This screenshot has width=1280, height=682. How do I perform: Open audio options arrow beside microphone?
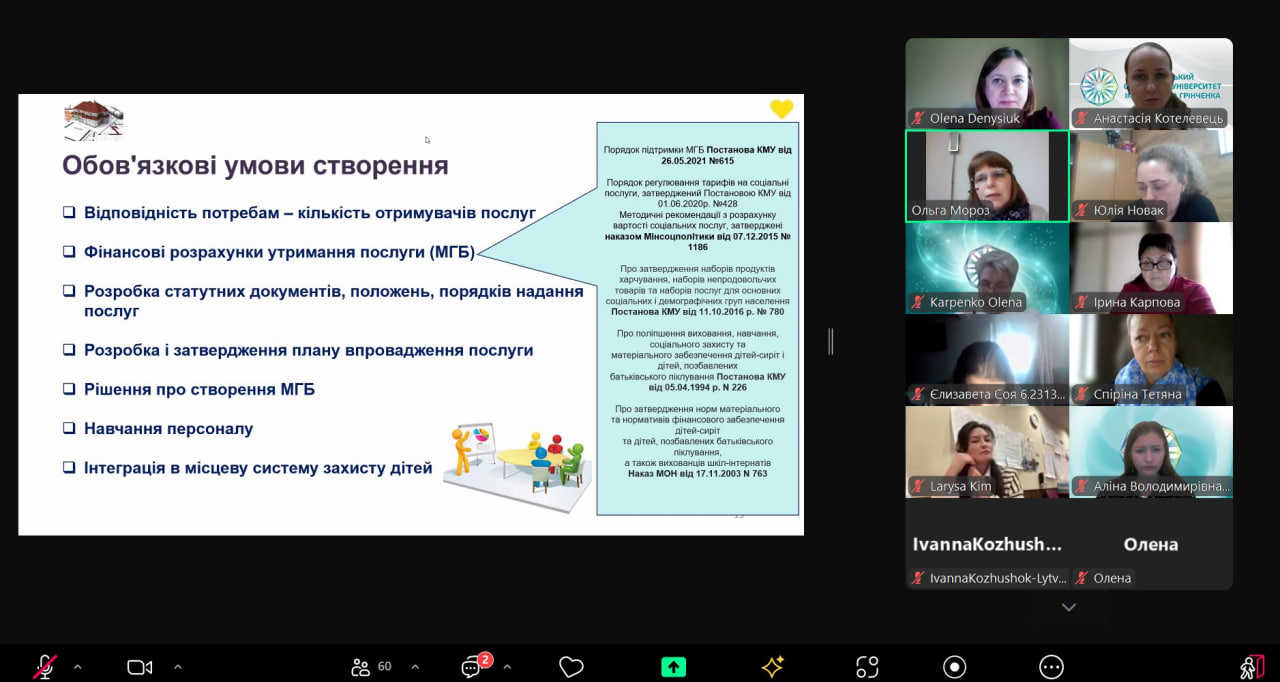click(x=78, y=667)
